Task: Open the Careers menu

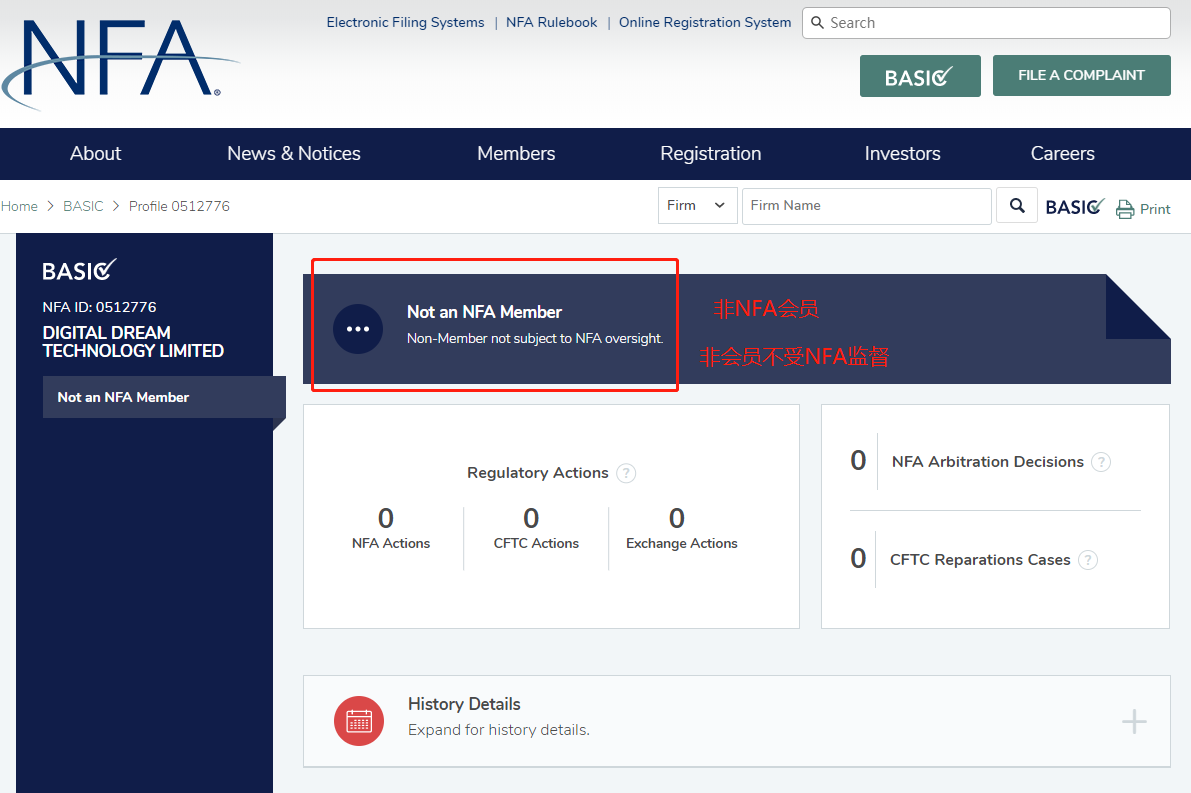Action: [1062, 153]
